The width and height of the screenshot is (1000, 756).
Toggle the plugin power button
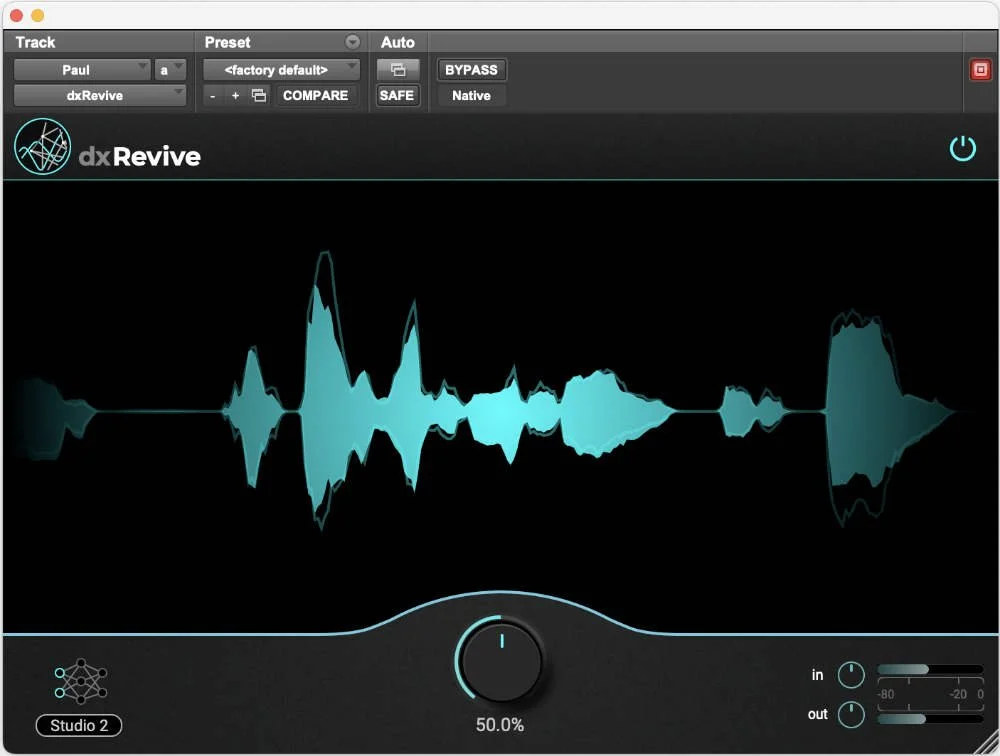coord(963,147)
